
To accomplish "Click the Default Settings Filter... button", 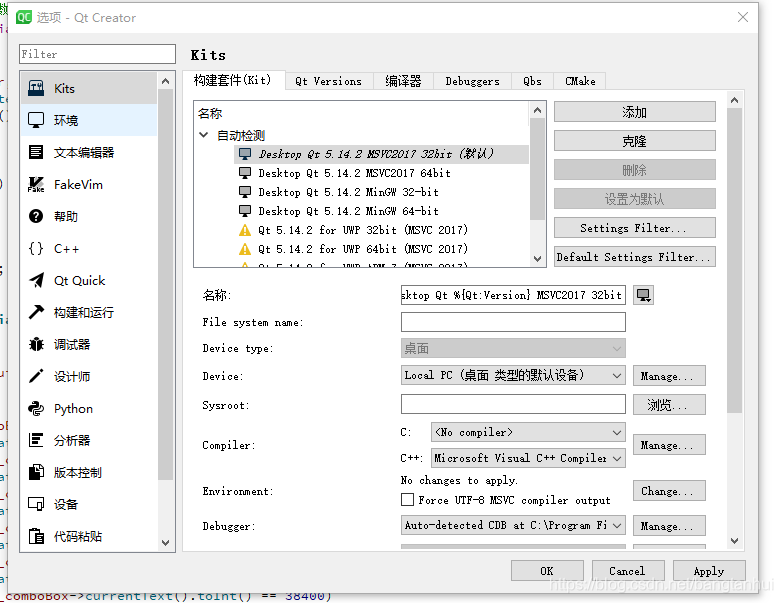I will (x=635, y=257).
